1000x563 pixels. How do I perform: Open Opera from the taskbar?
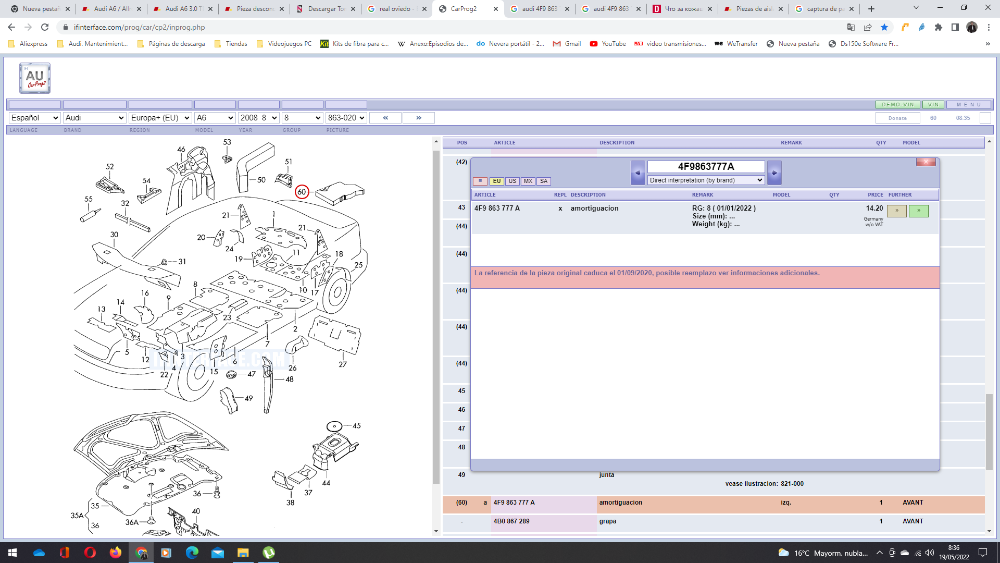coord(90,553)
